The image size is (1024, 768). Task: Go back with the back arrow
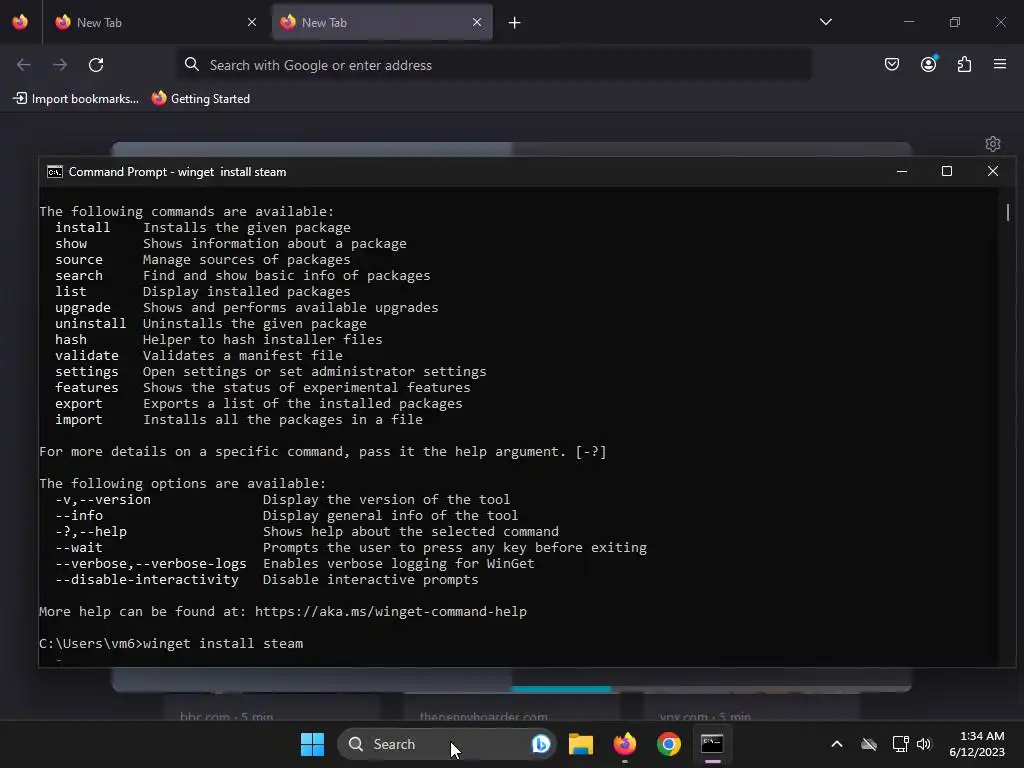coord(24,65)
